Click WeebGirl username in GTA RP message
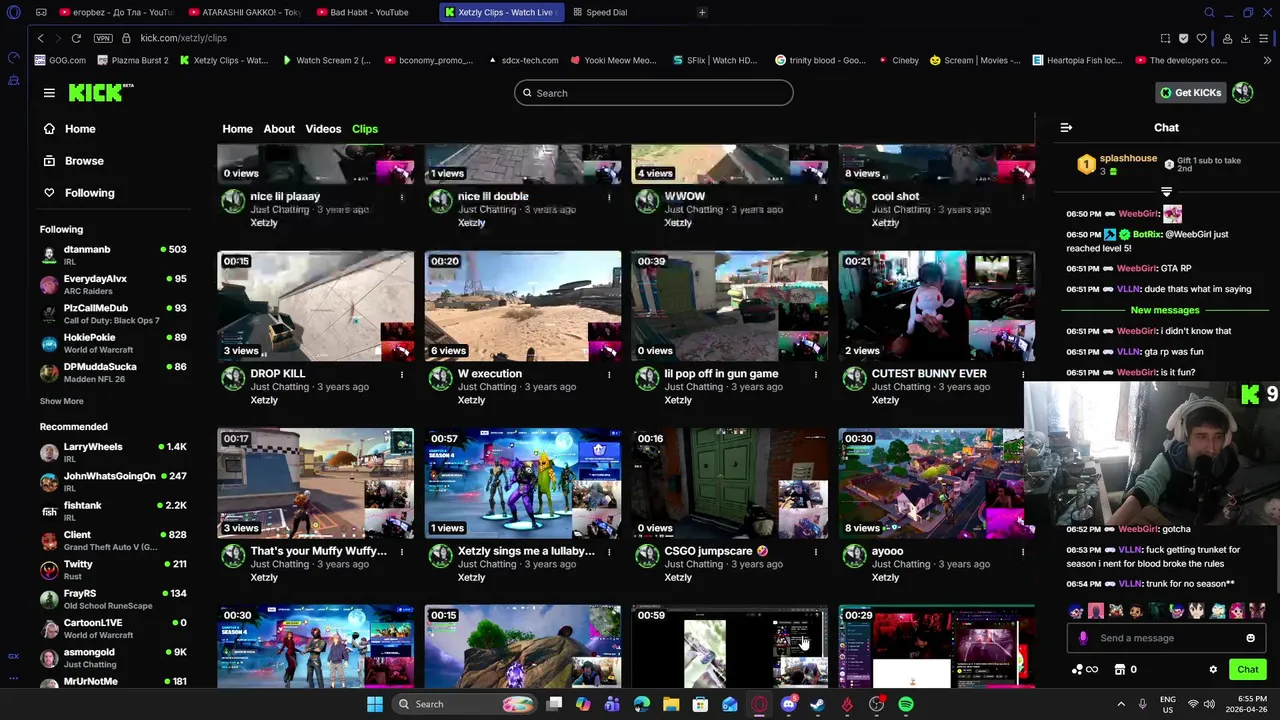The image size is (1280, 720). (x=1137, y=269)
